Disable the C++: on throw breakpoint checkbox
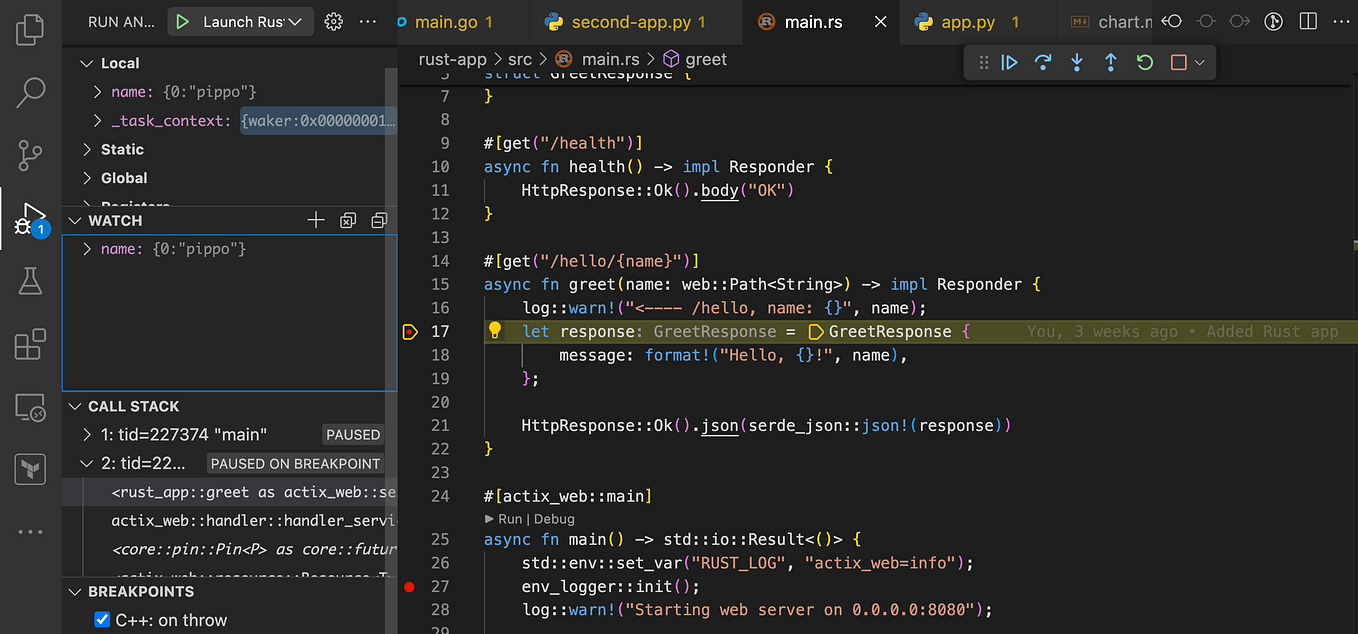Image resolution: width=1358 pixels, height=634 pixels. (x=102, y=620)
